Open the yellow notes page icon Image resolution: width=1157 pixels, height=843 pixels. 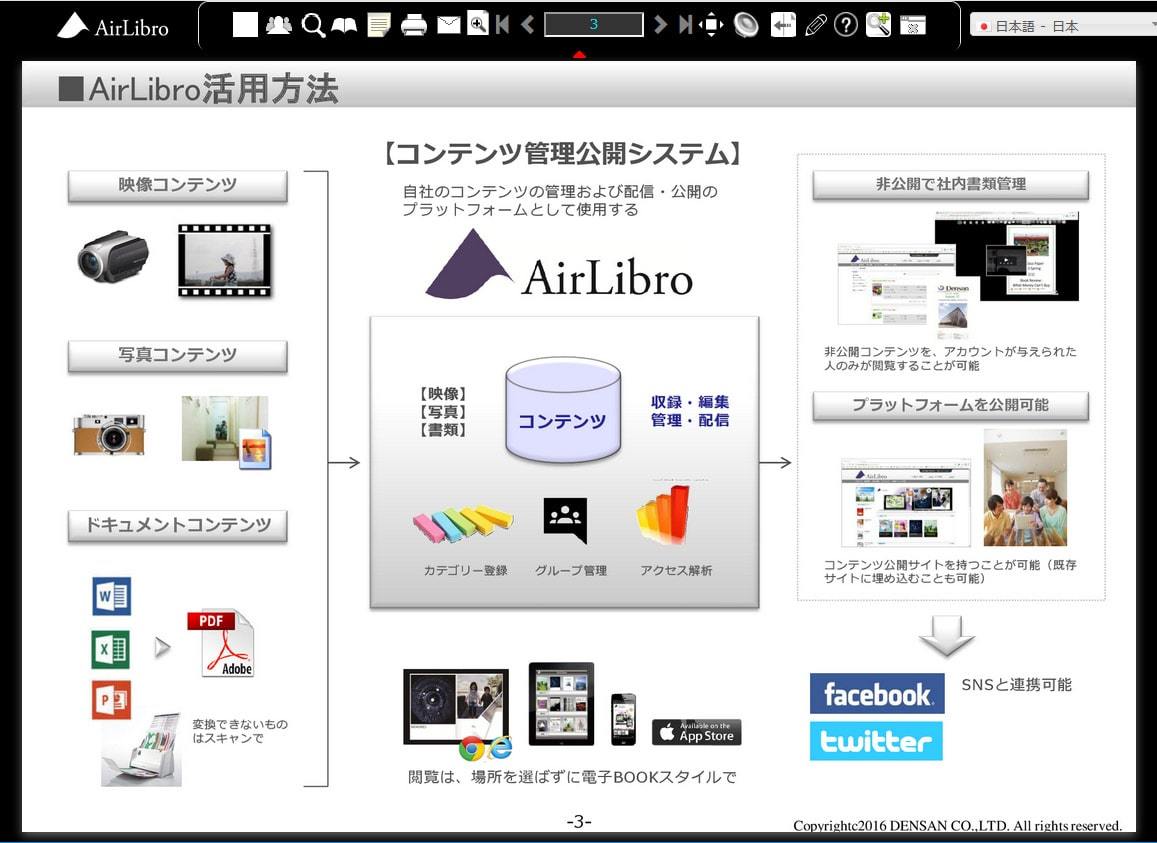tap(379, 25)
